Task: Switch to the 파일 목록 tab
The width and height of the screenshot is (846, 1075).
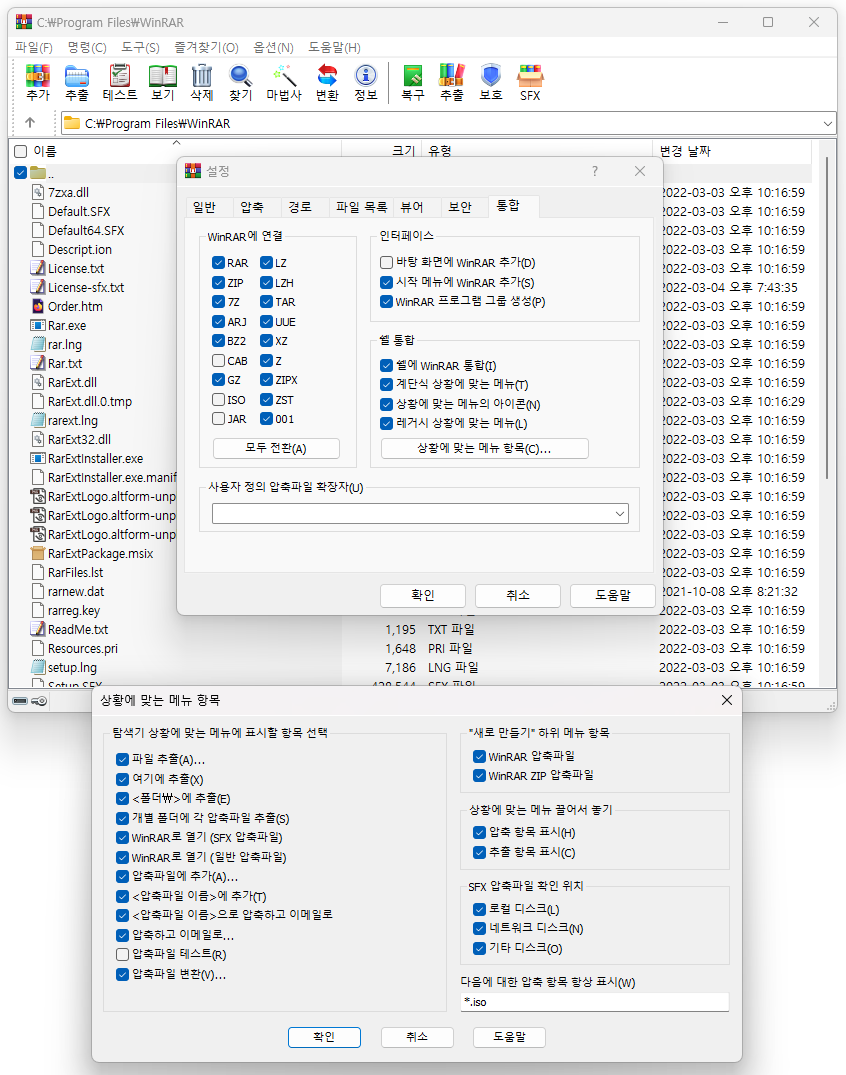Action: tap(361, 207)
